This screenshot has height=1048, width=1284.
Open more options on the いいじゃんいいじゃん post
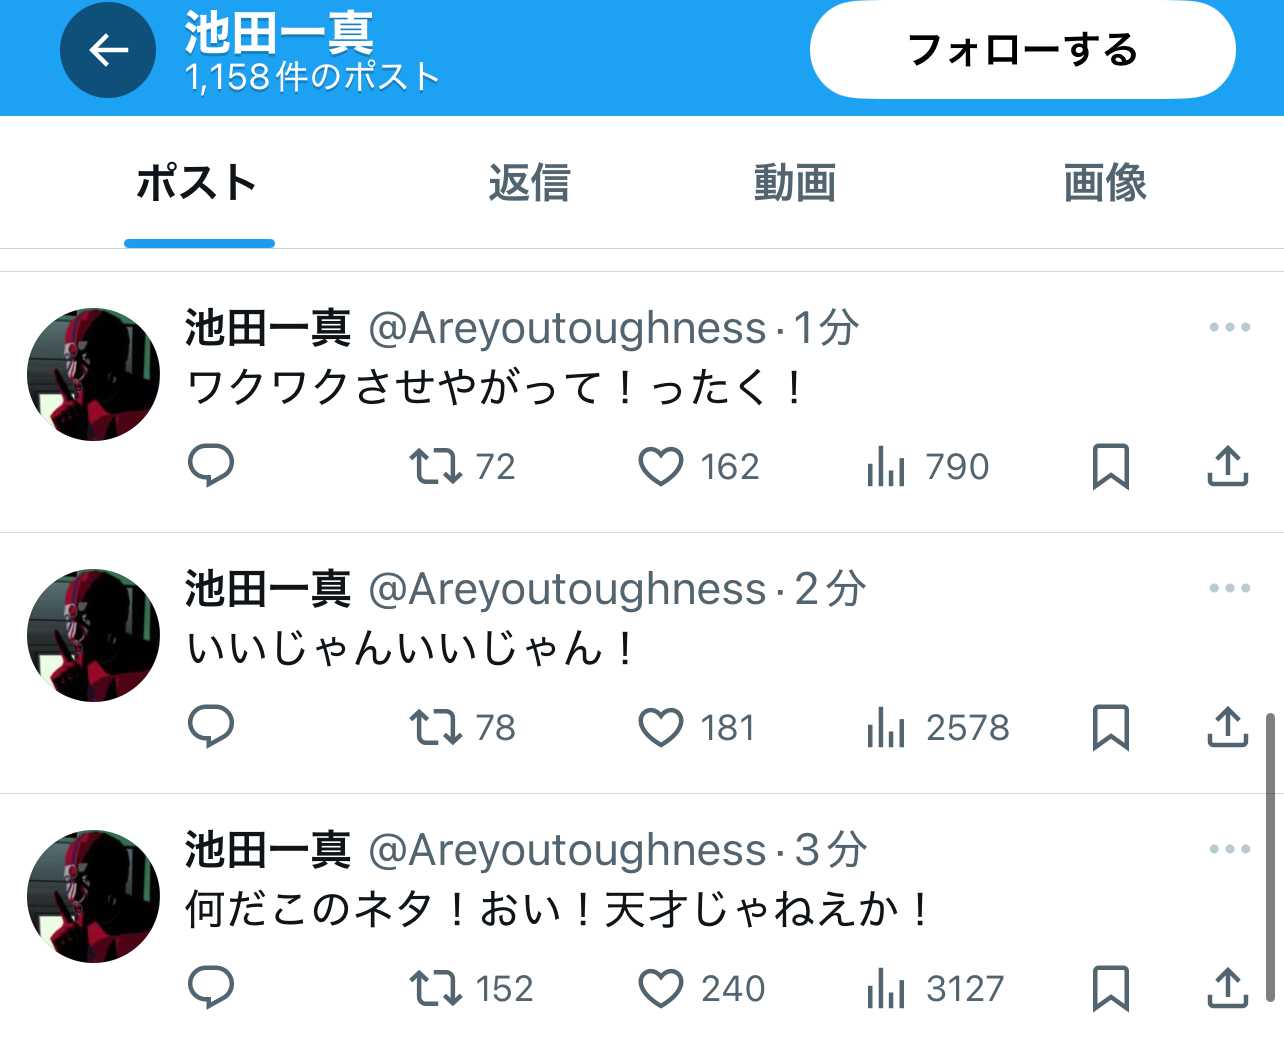(x=1229, y=588)
